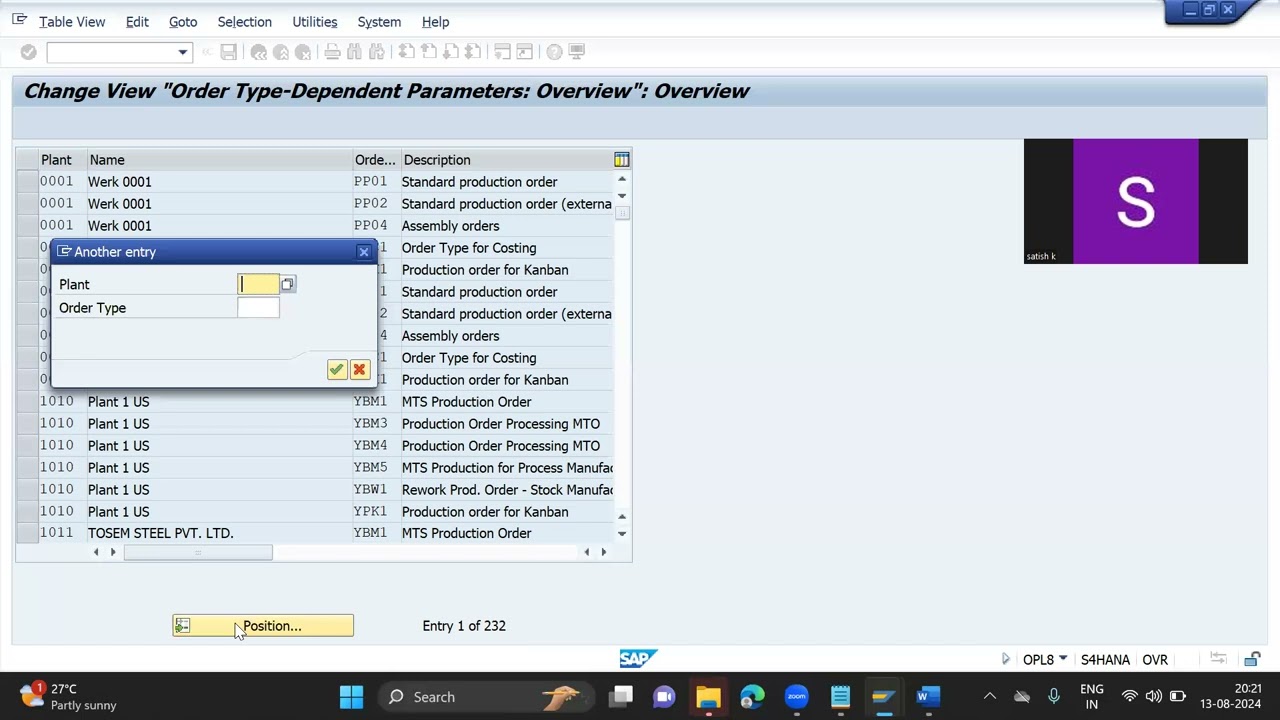
Task: Show hidden system tray icons chevron
Action: coord(990,697)
